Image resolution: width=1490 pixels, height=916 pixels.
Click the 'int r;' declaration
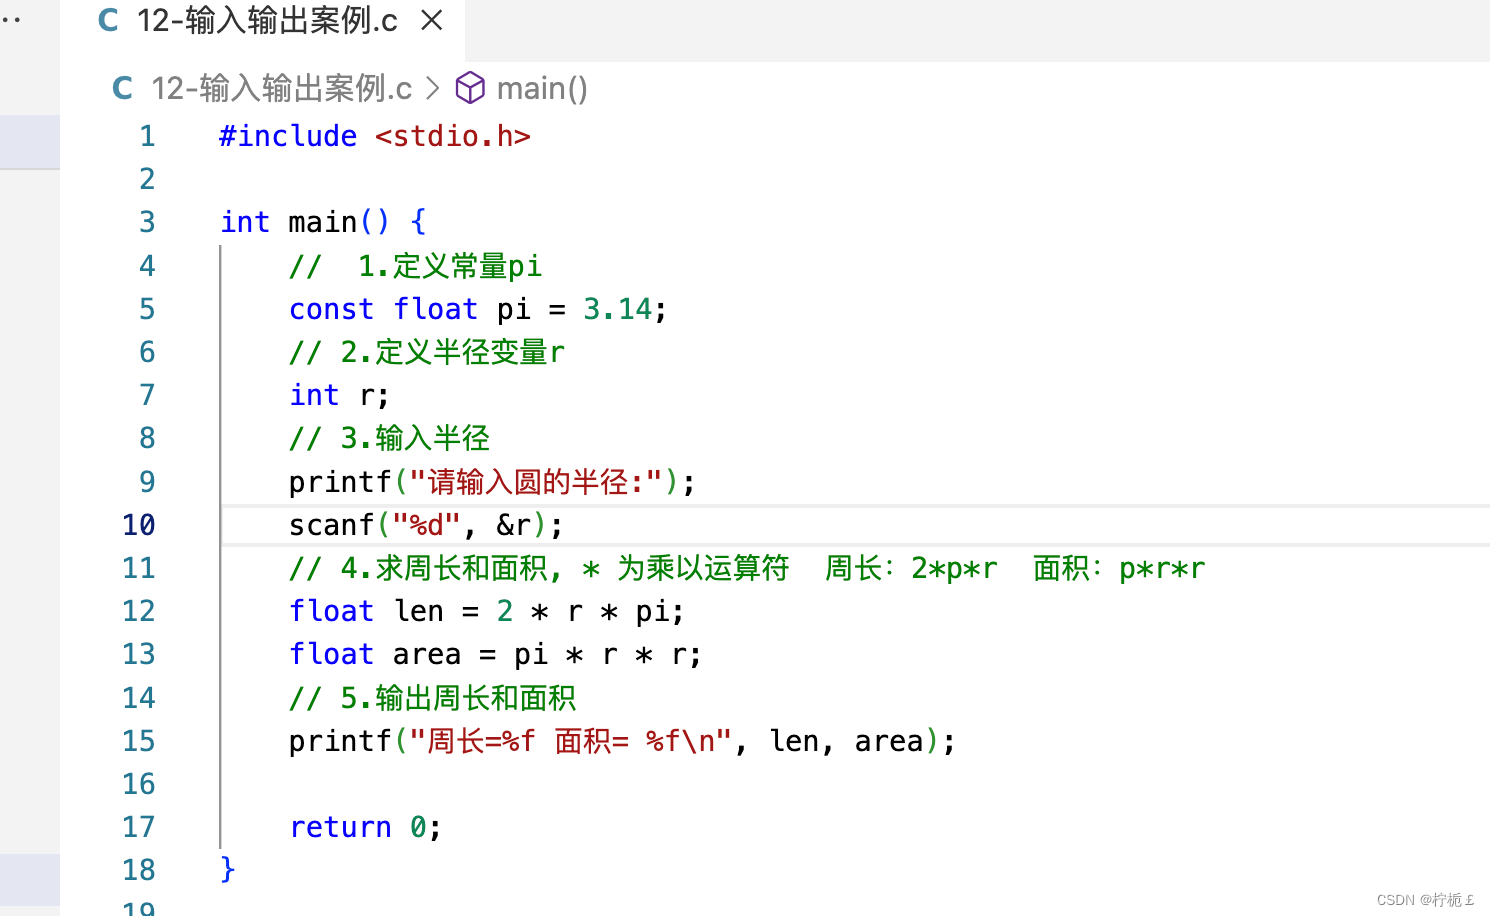tap(339, 395)
